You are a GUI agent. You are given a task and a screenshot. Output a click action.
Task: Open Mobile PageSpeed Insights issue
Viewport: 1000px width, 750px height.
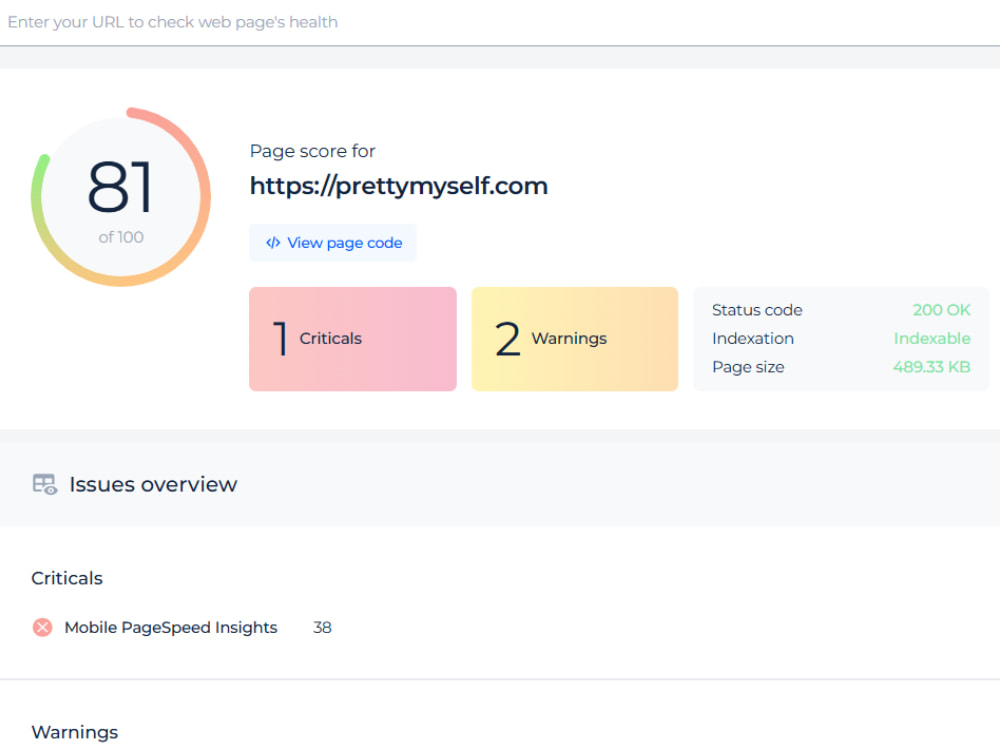(171, 628)
